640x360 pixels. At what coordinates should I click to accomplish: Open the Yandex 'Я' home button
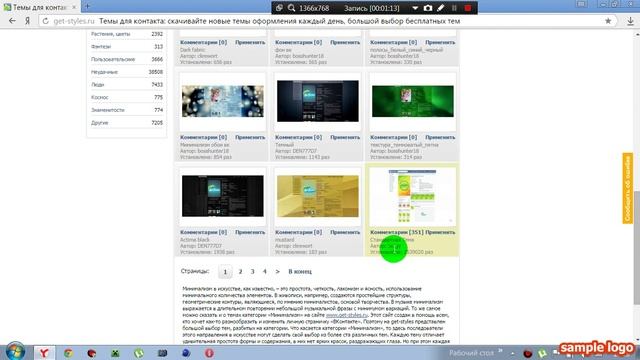pyautogui.click(x=27, y=21)
